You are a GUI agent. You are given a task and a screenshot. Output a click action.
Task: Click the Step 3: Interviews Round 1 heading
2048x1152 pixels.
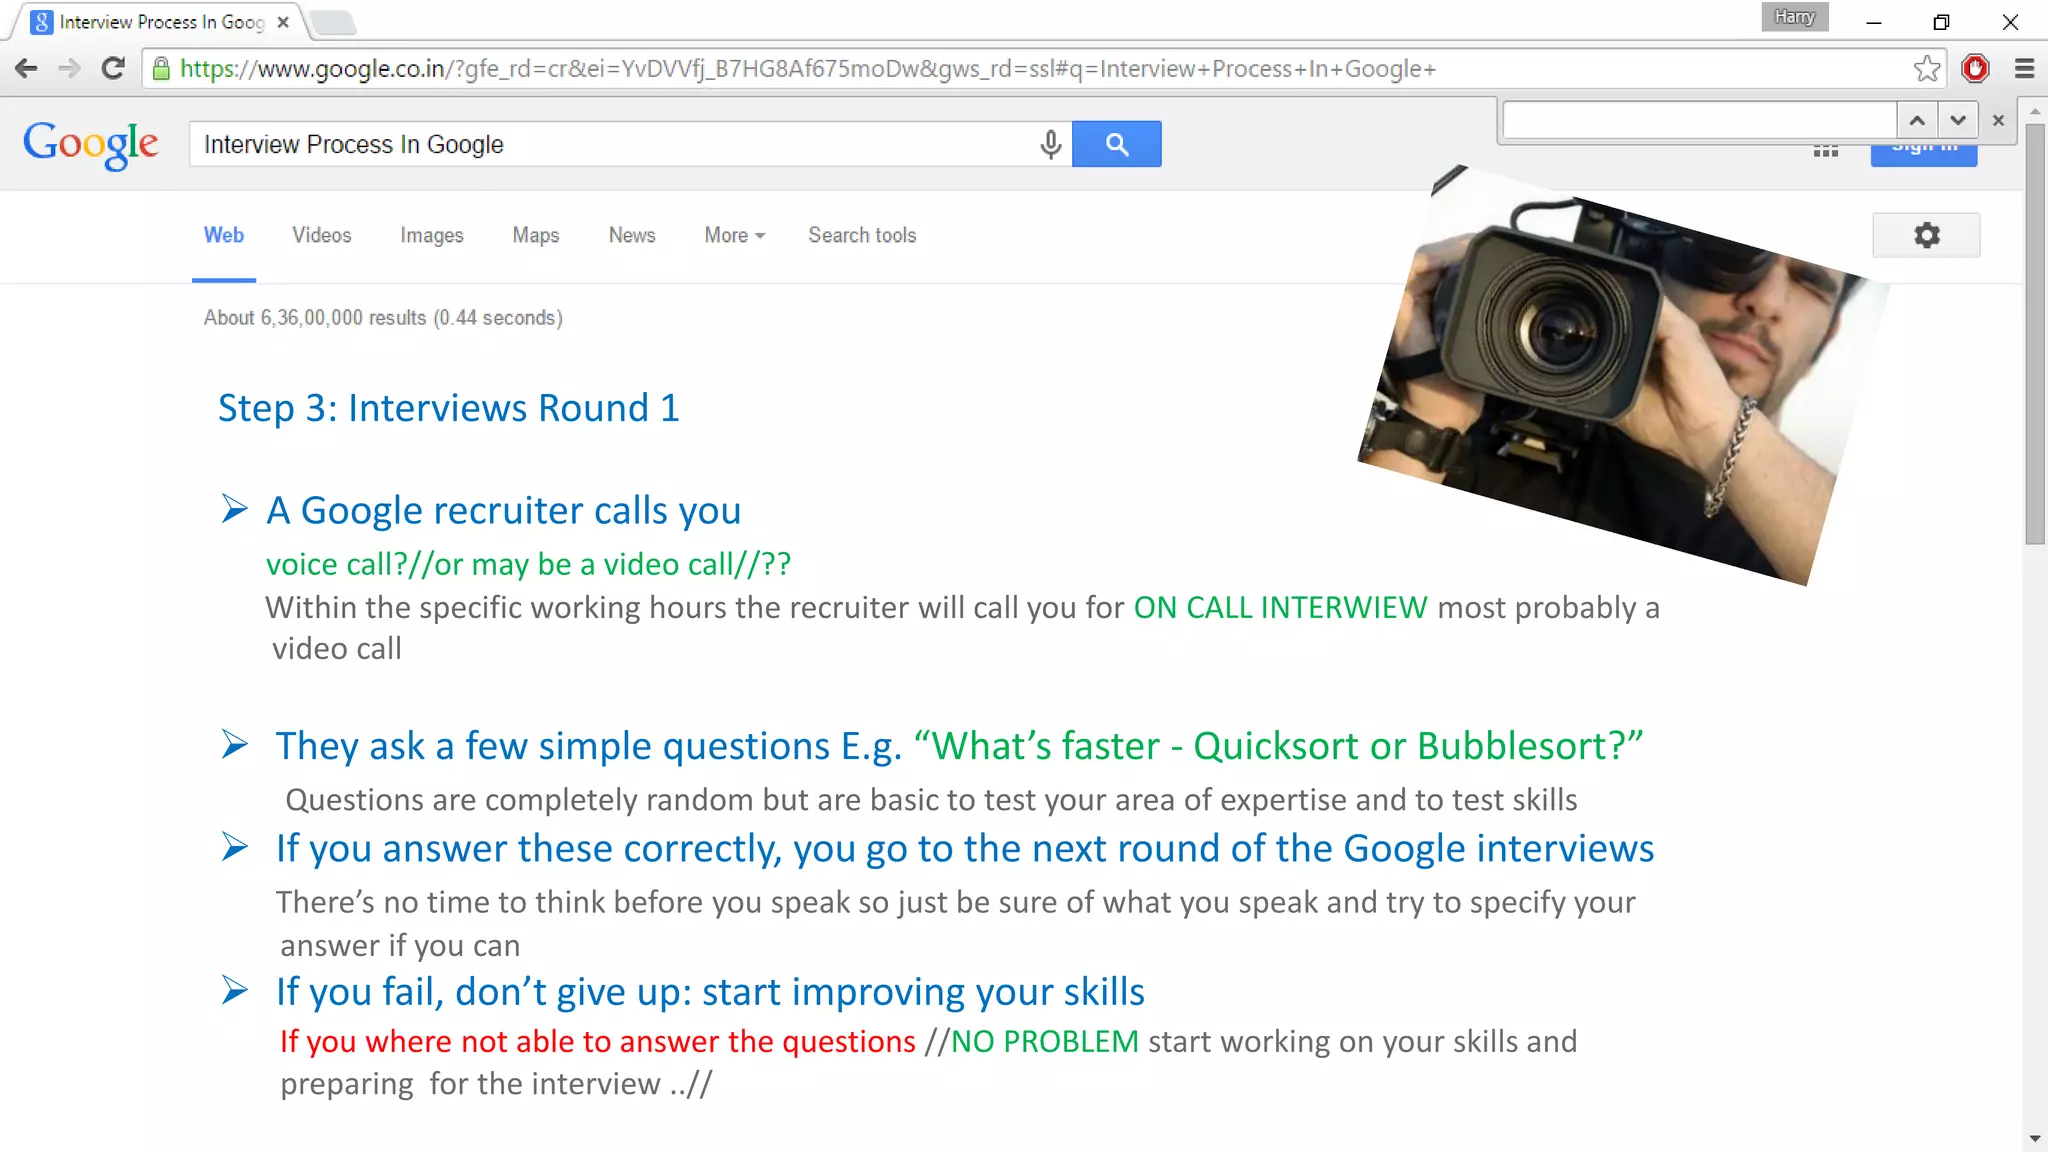449,408
